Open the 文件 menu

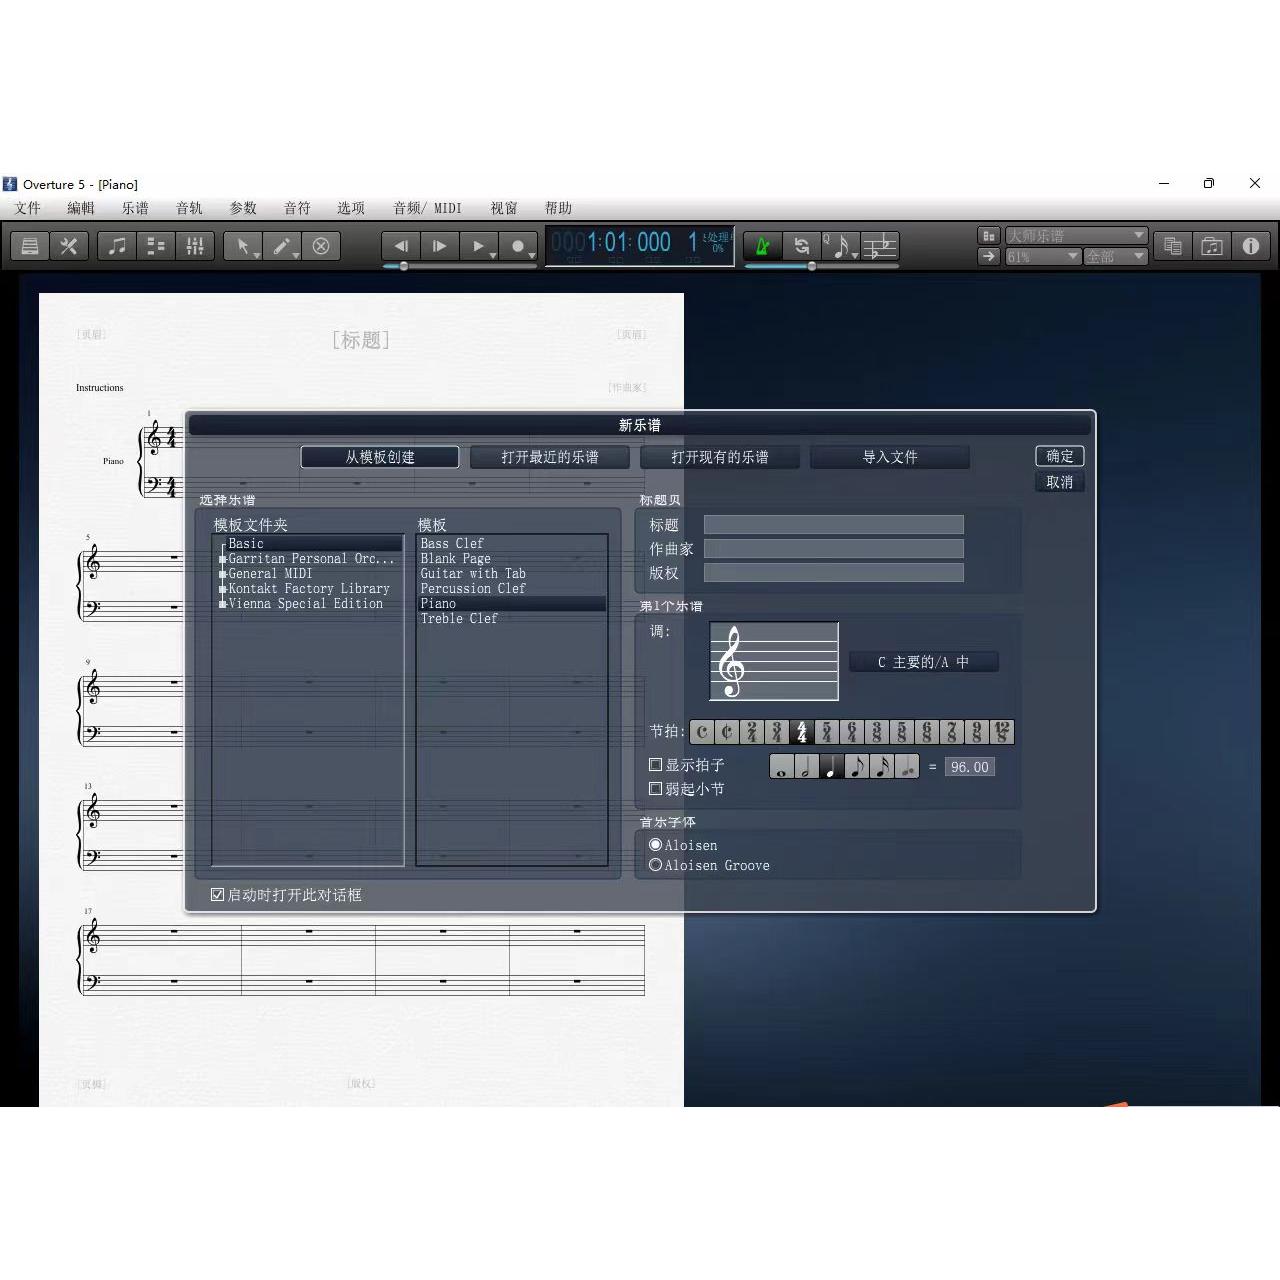27,208
